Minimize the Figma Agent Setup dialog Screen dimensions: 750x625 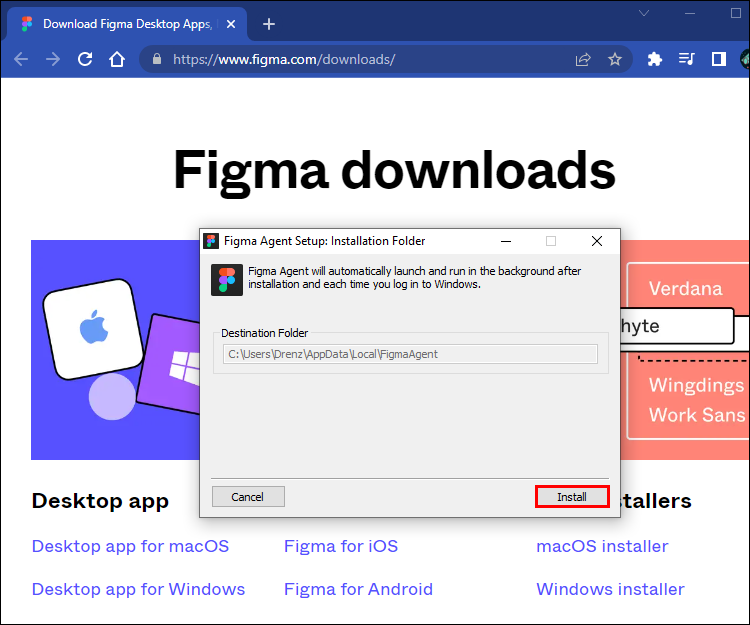(x=506, y=241)
